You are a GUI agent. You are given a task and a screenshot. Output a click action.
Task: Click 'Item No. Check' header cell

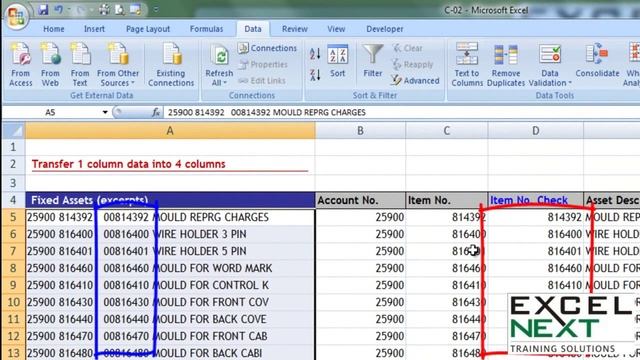pyautogui.click(x=536, y=200)
